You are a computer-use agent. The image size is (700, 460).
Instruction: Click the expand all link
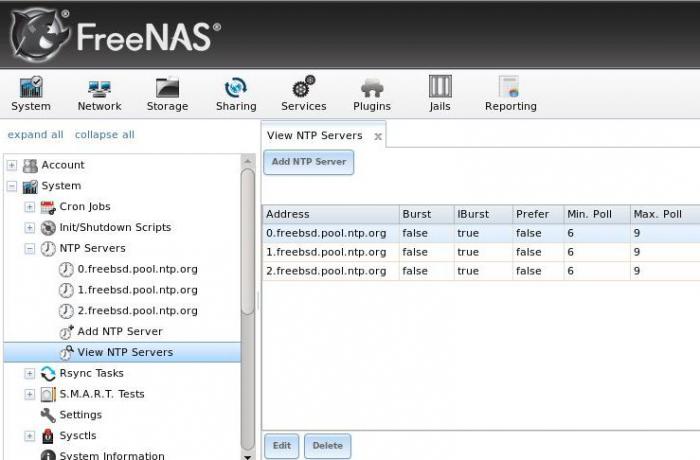pos(35,134)
